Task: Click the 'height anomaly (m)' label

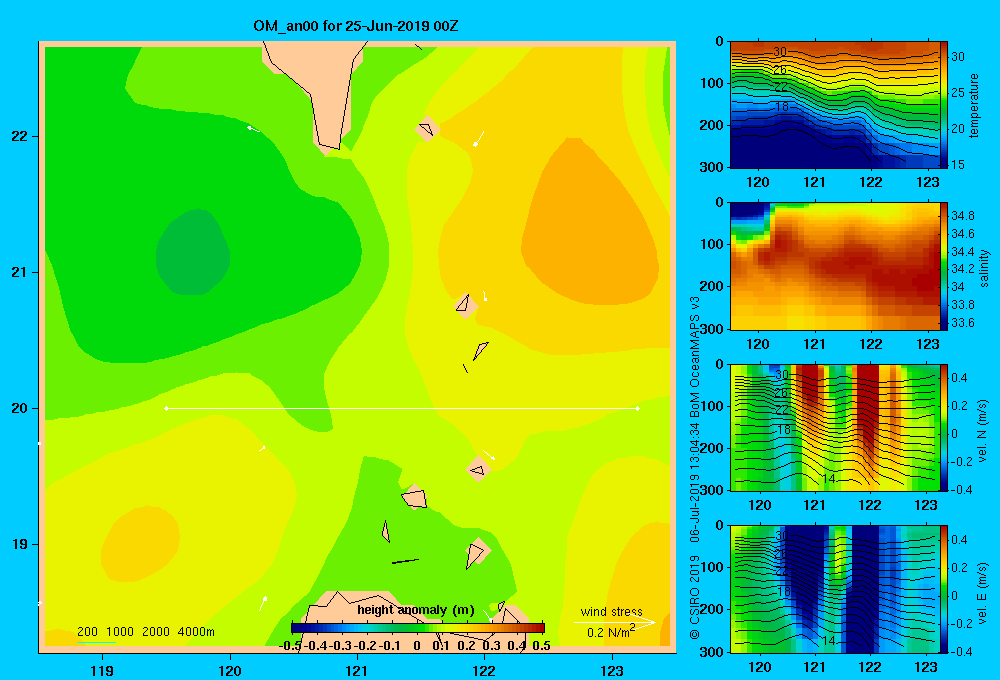Action: 416,610
